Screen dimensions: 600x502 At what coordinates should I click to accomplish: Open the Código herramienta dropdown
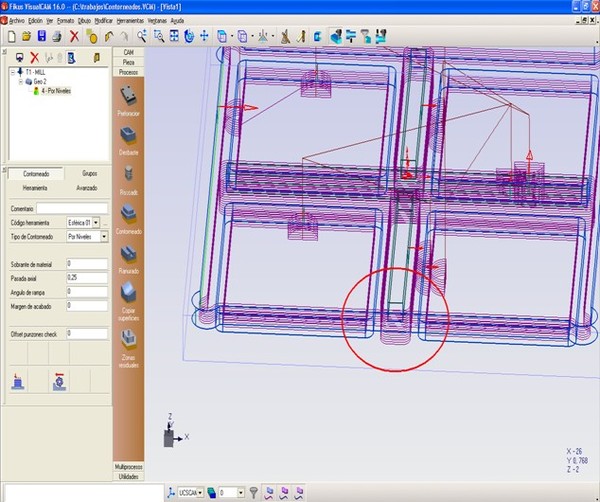click(97, 222)
